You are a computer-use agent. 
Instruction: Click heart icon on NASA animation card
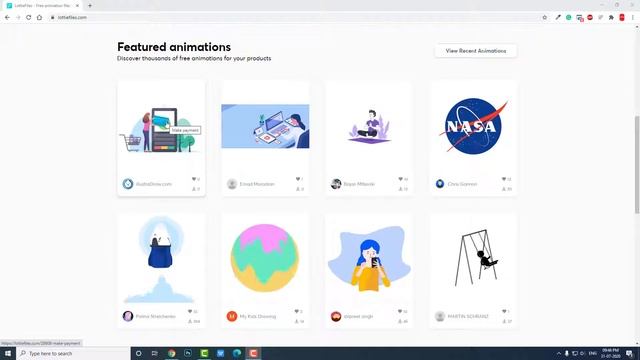pos(504,179)
